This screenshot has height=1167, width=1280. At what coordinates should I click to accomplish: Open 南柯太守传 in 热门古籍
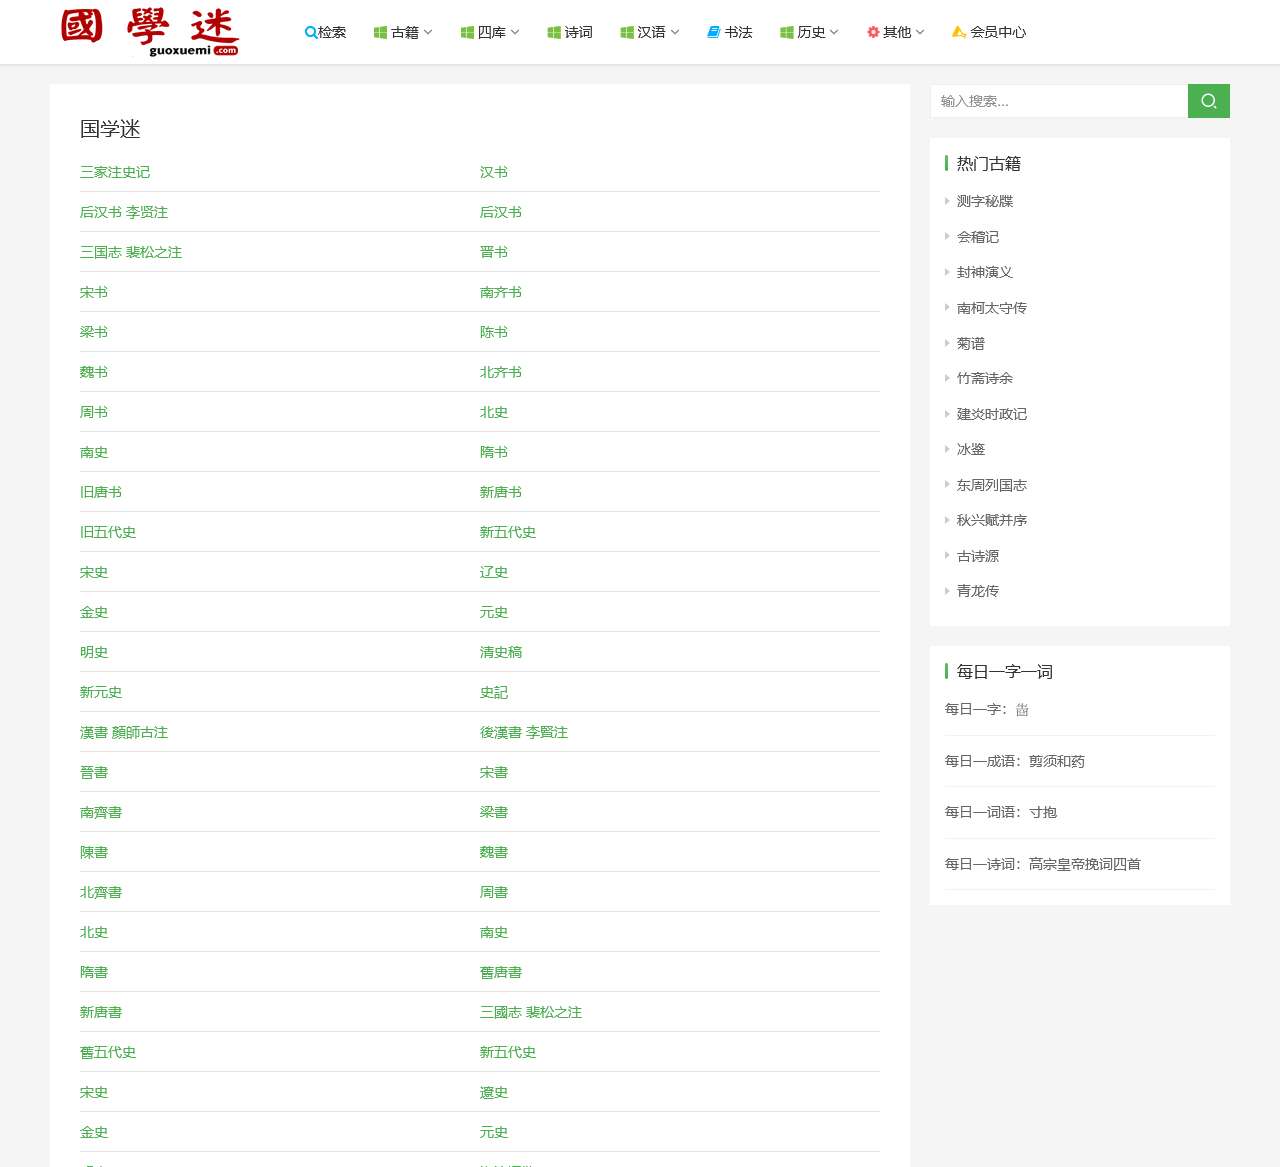click(992, 308)
